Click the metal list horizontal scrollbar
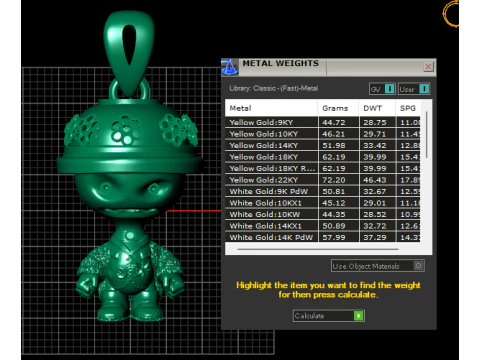Viewport: 480px width, 360px height. (x=318, y=249)
